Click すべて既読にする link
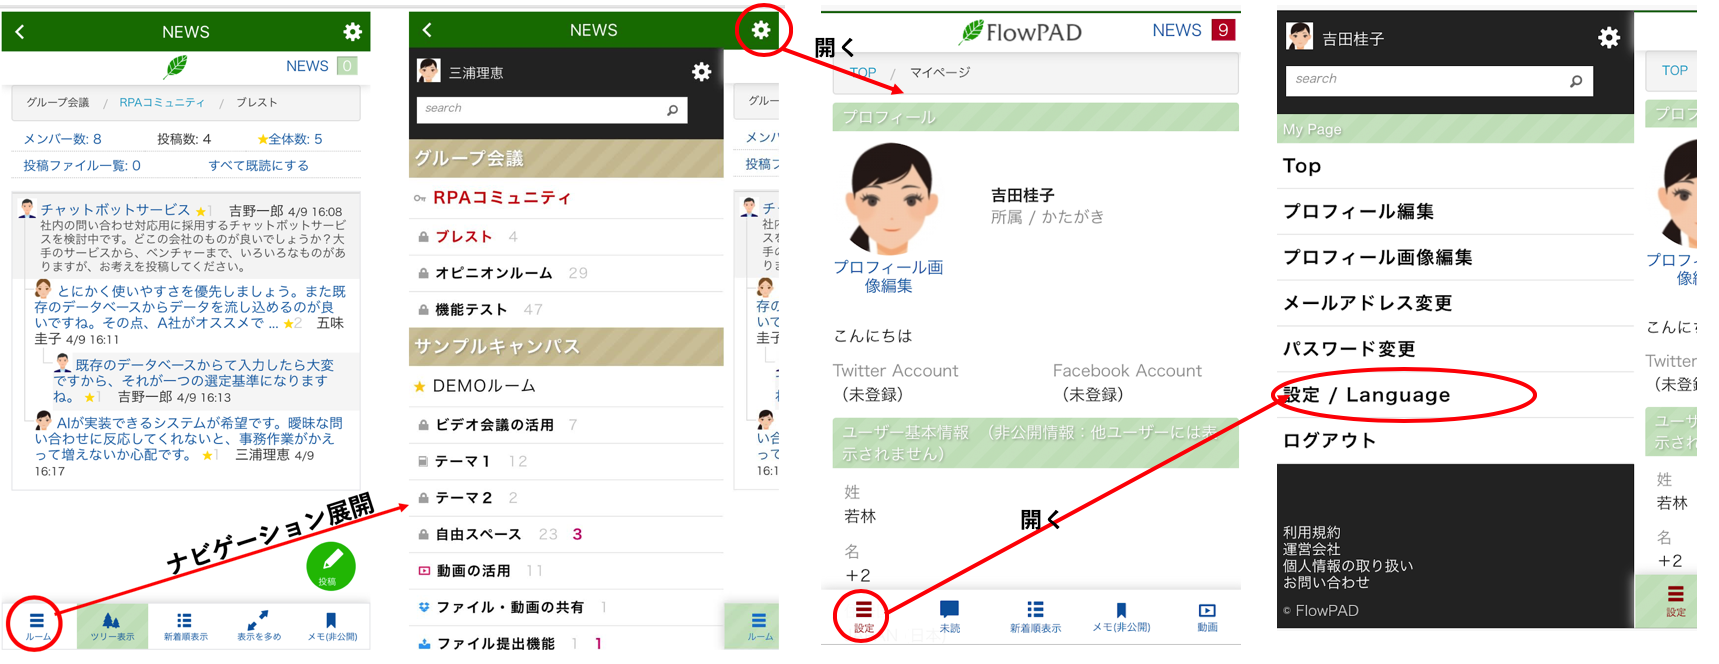Screen dimensions: 1719x664 pos(258,165)
